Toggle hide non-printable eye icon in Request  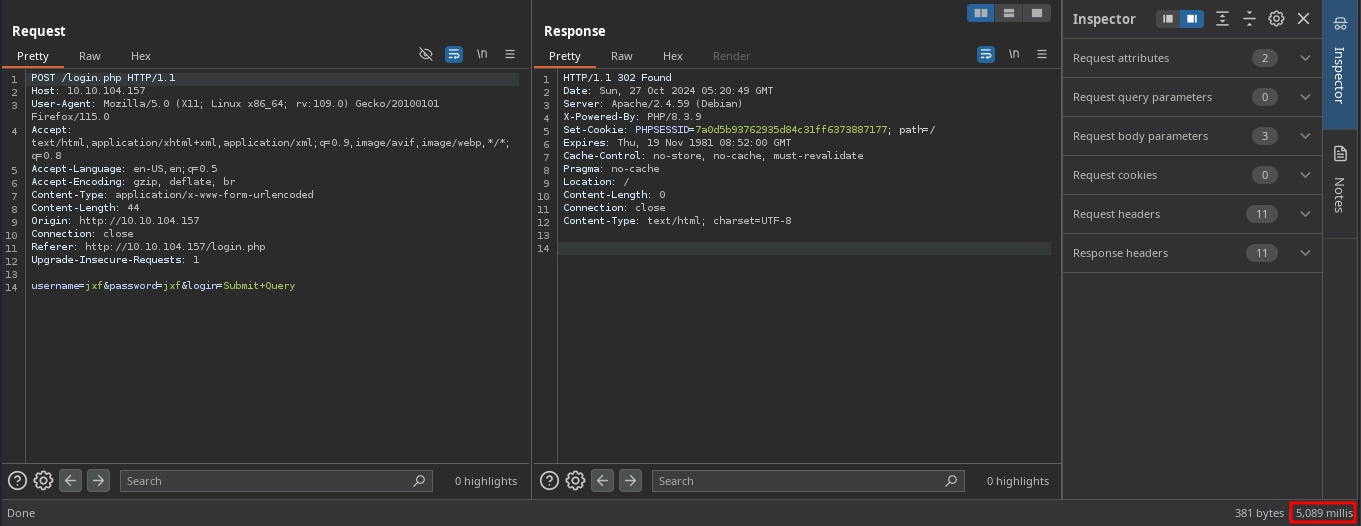coord(426,54)
